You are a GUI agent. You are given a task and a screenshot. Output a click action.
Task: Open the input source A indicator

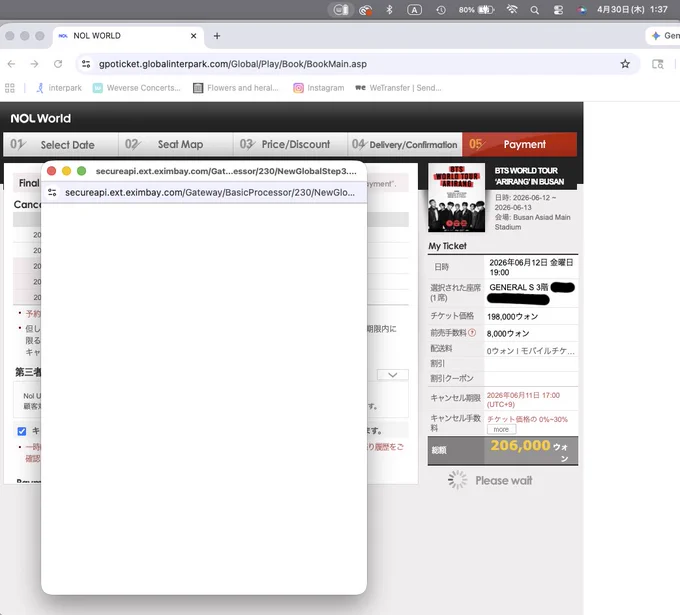(x=414, y=10)
